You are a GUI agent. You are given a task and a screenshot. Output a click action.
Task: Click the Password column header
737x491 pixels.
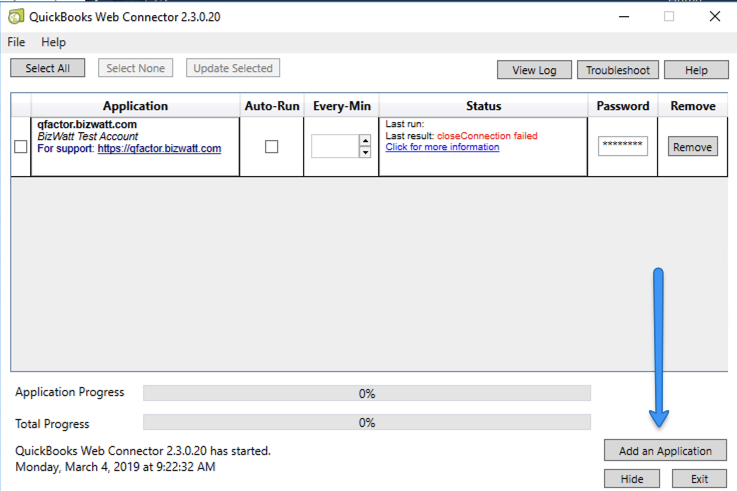click(623, 106)
